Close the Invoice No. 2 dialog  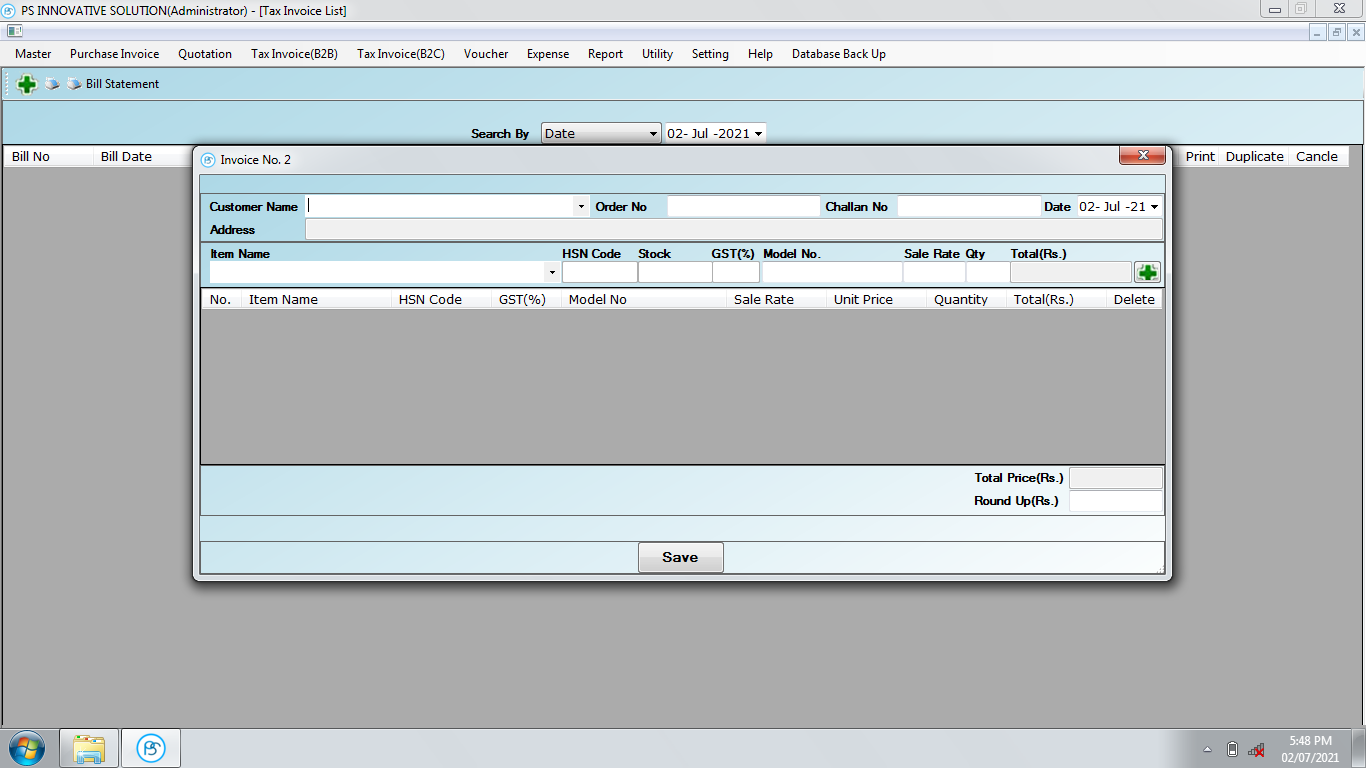(x=1141, y=156)
